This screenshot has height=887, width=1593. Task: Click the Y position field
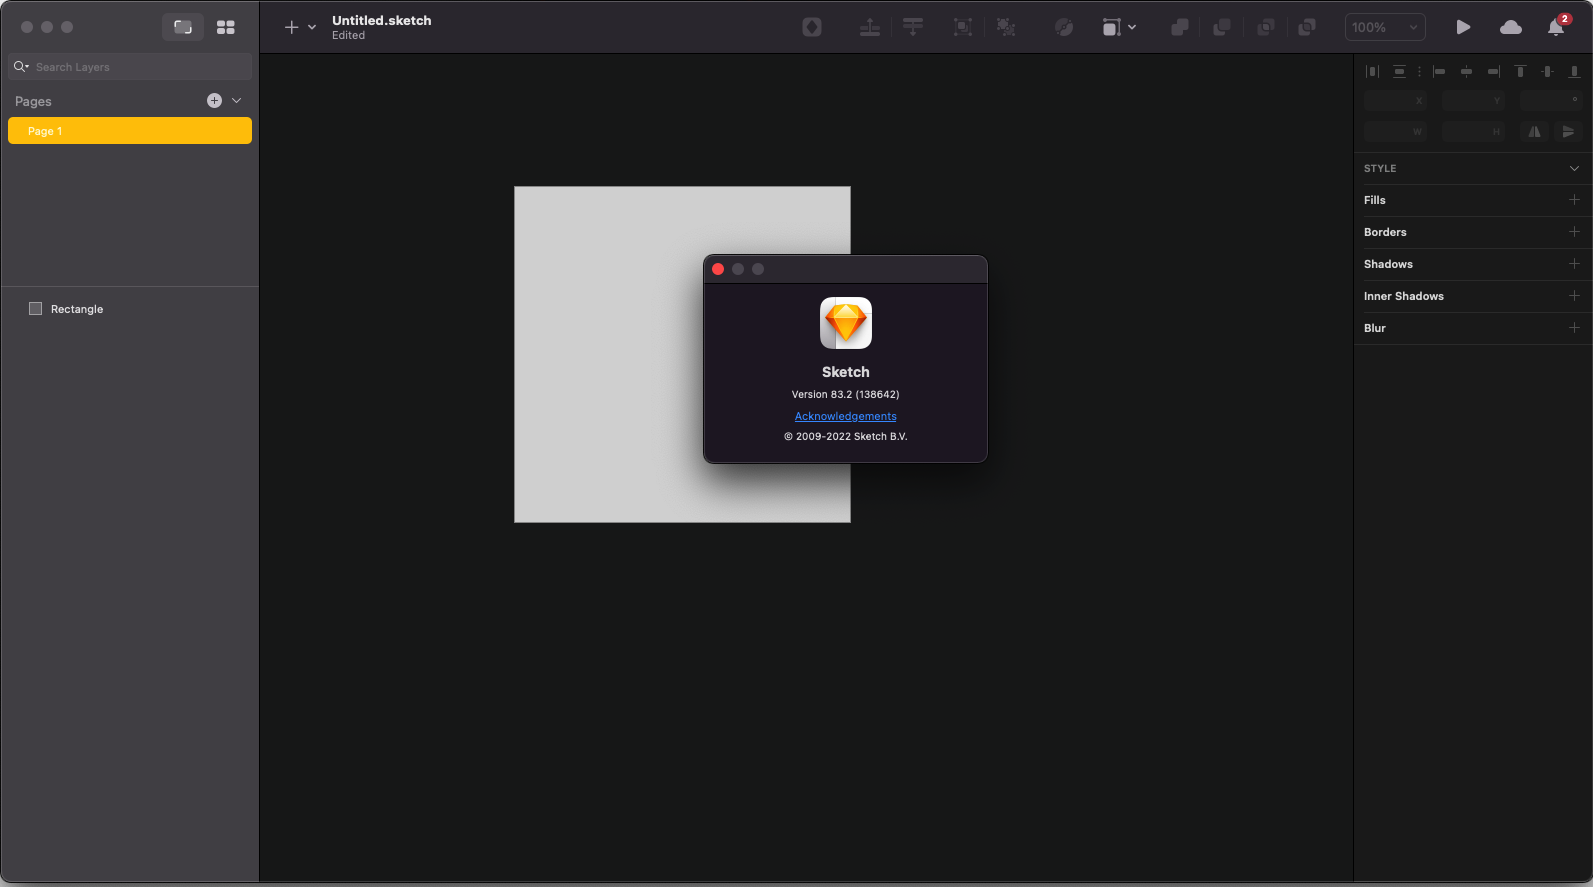[1473, 100]
